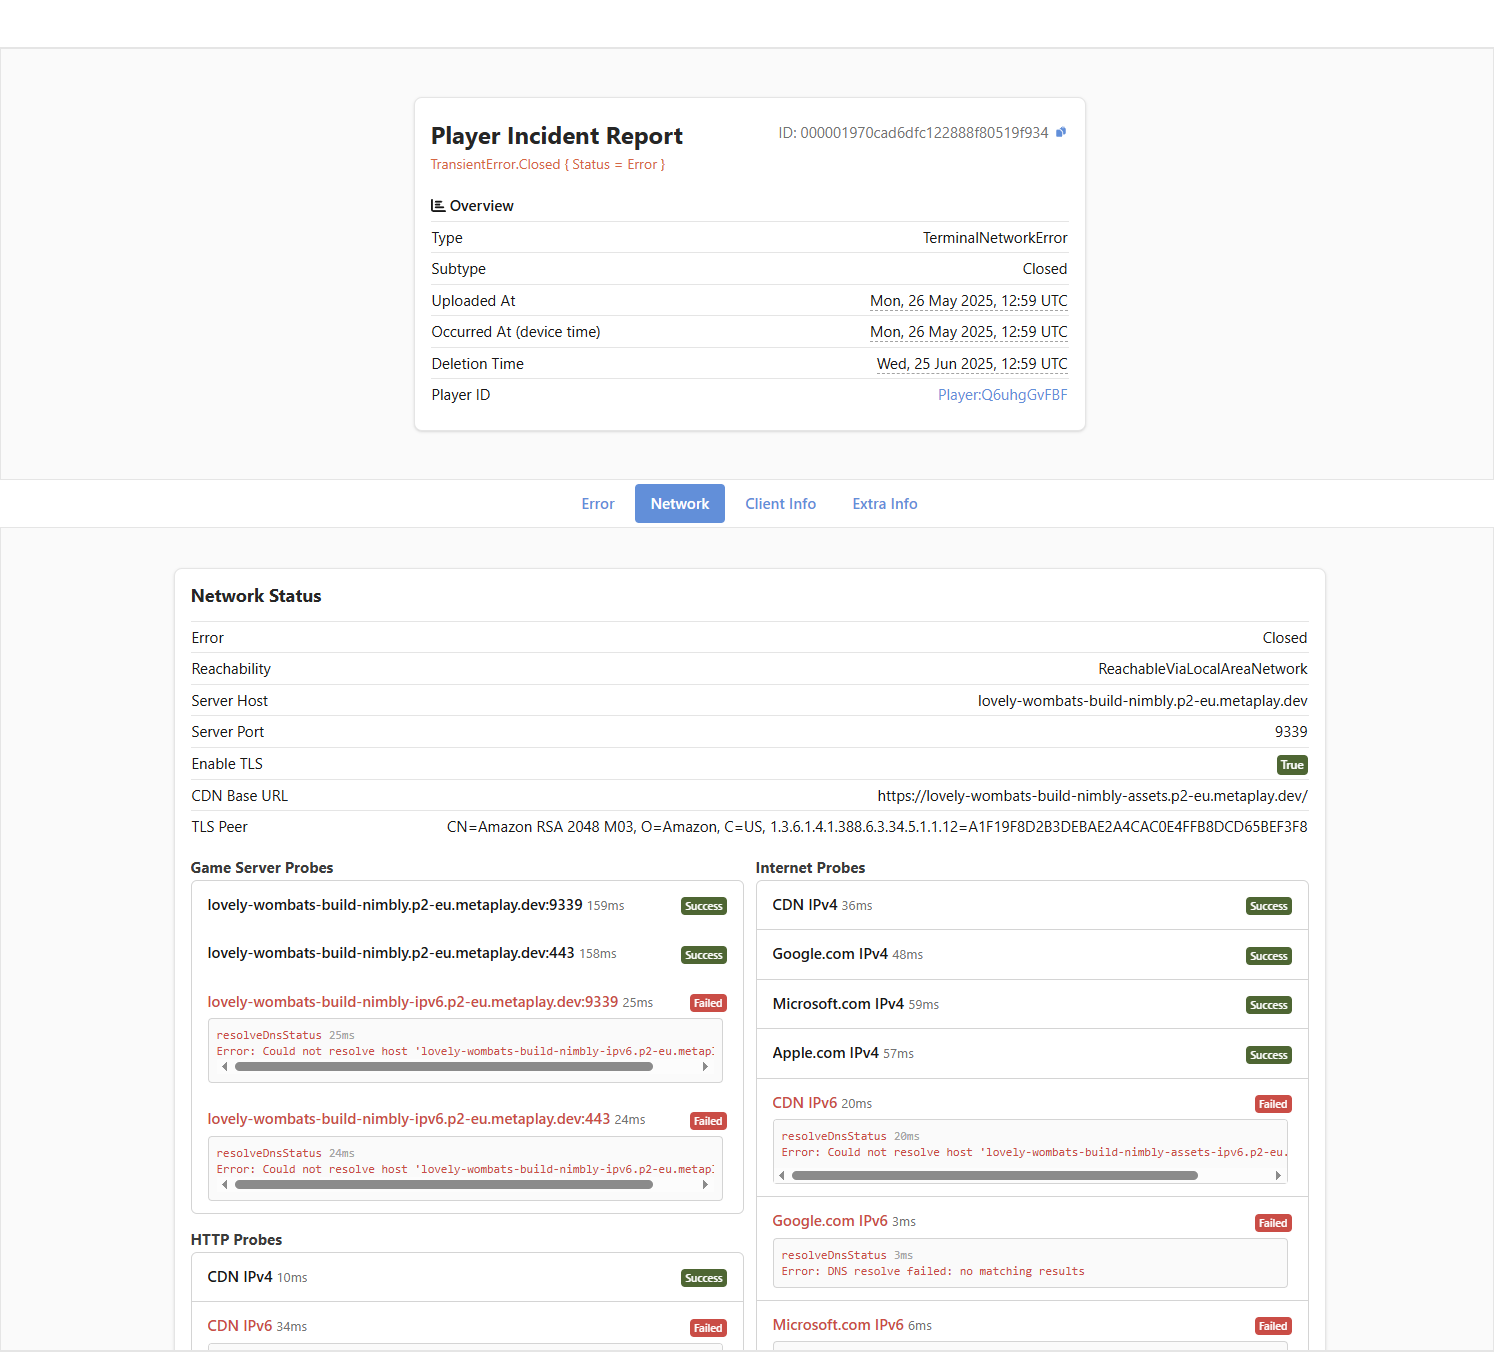
Task: Click the Microsoft.com IPv4 probe row
Action: pos(1032,1004)
